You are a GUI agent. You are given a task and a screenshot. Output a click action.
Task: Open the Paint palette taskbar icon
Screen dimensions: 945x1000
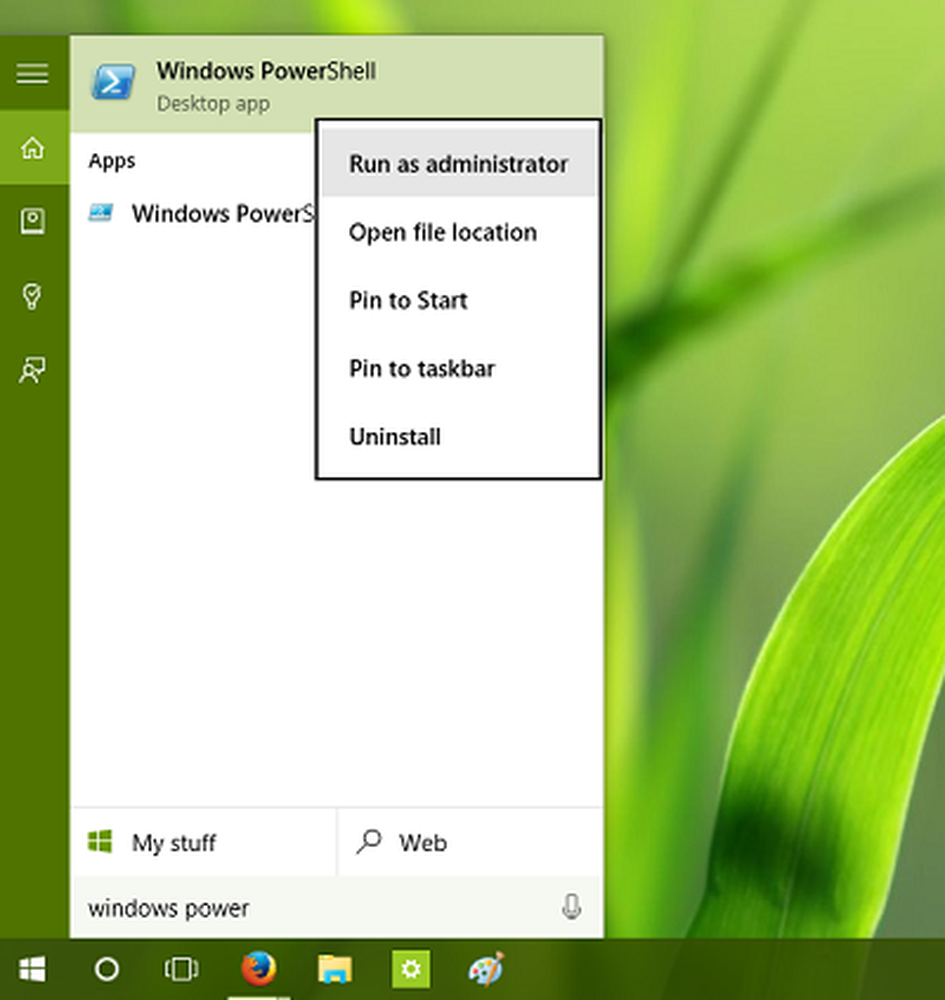tap(487, 969)
